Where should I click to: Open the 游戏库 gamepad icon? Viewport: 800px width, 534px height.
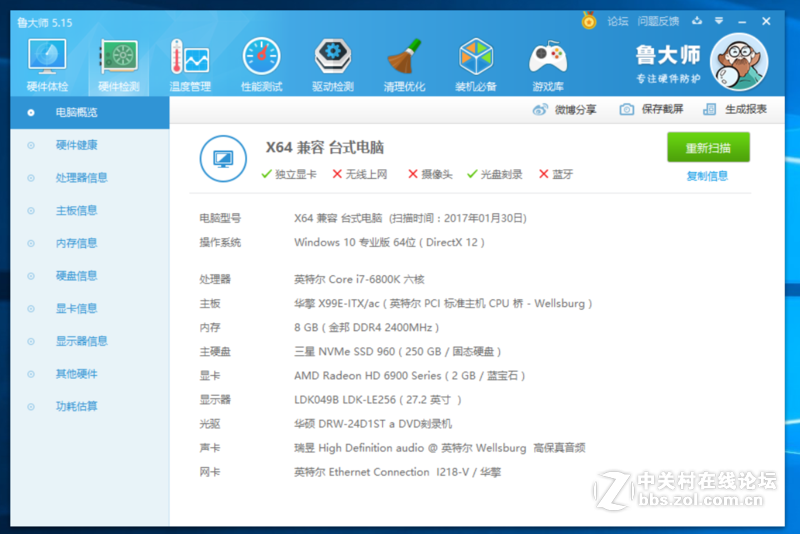[x=547, y=65]
